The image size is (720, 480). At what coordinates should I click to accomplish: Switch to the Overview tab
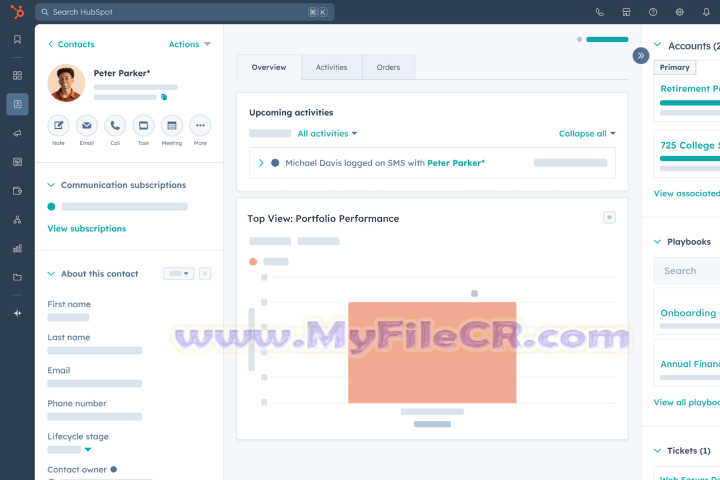click(269, 67)
